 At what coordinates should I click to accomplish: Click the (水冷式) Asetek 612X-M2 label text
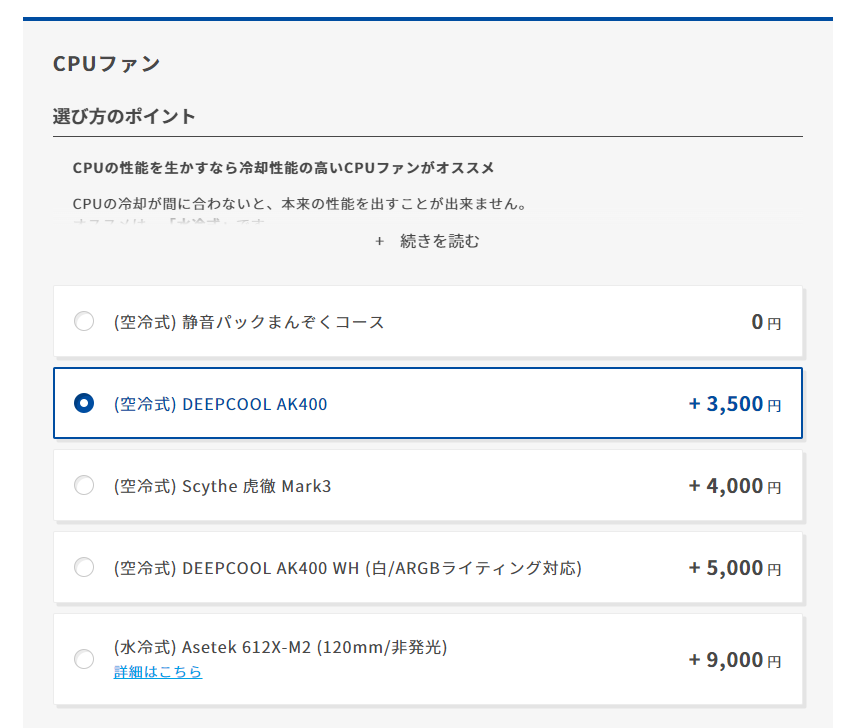click(281, 647)
